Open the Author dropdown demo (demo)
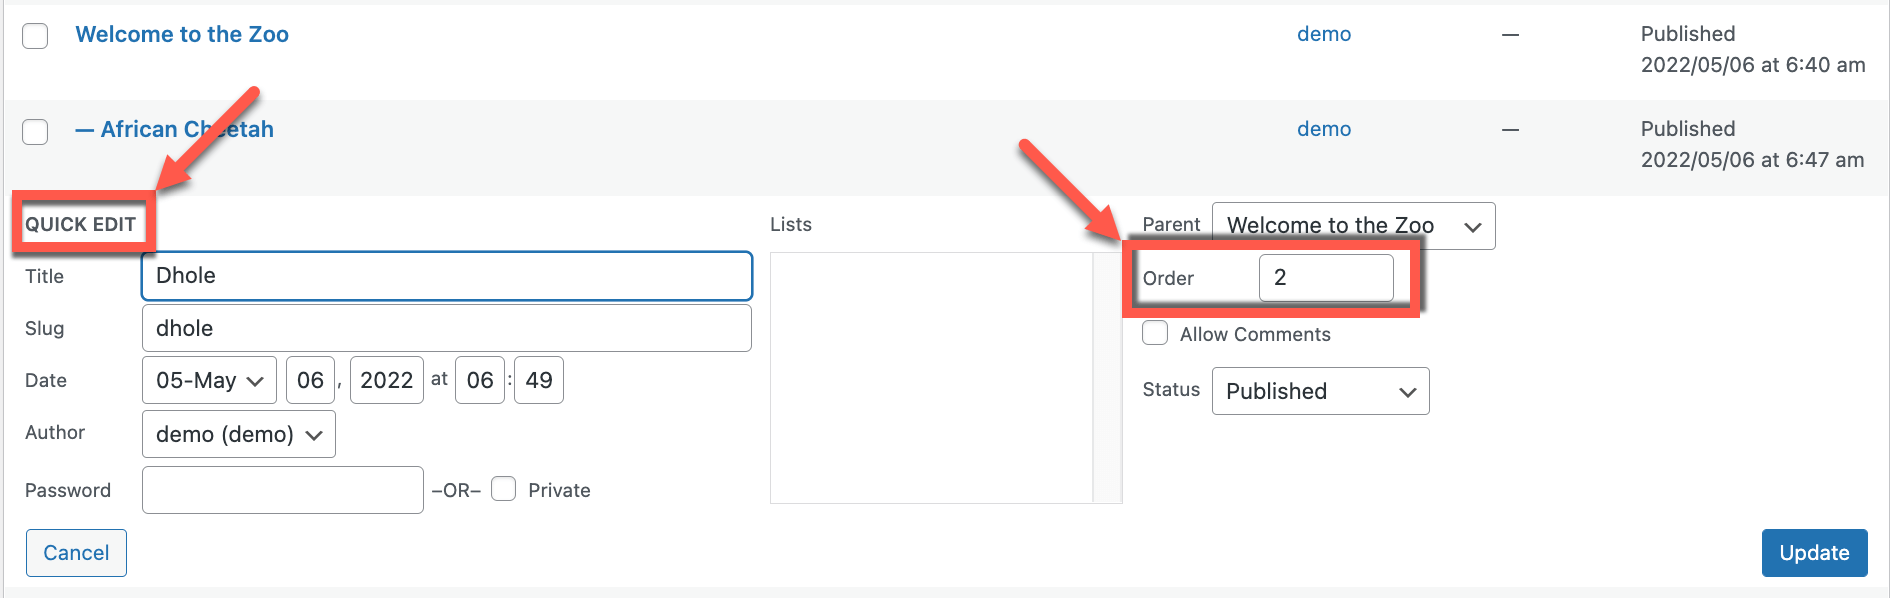This screenshot has width=1890, height=598. (x=238, y=434)
